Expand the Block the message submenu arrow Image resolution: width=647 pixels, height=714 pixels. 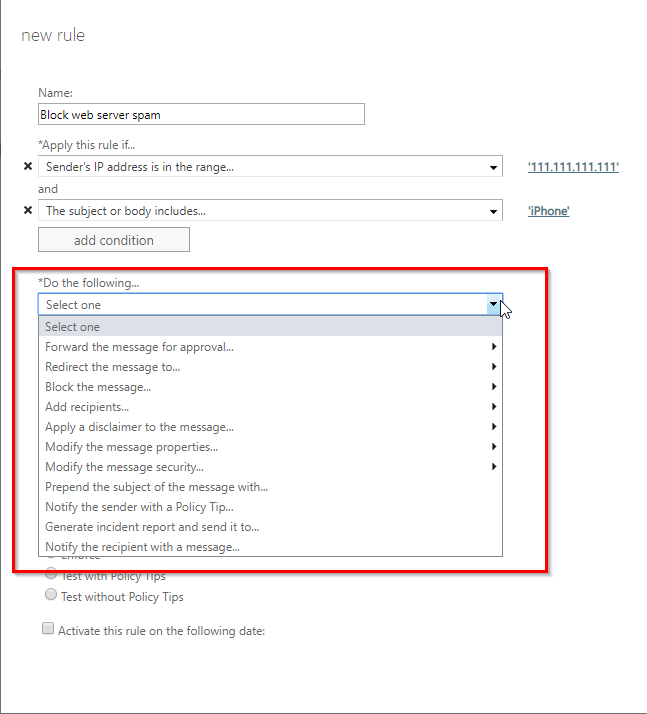[x=494, y=387]
